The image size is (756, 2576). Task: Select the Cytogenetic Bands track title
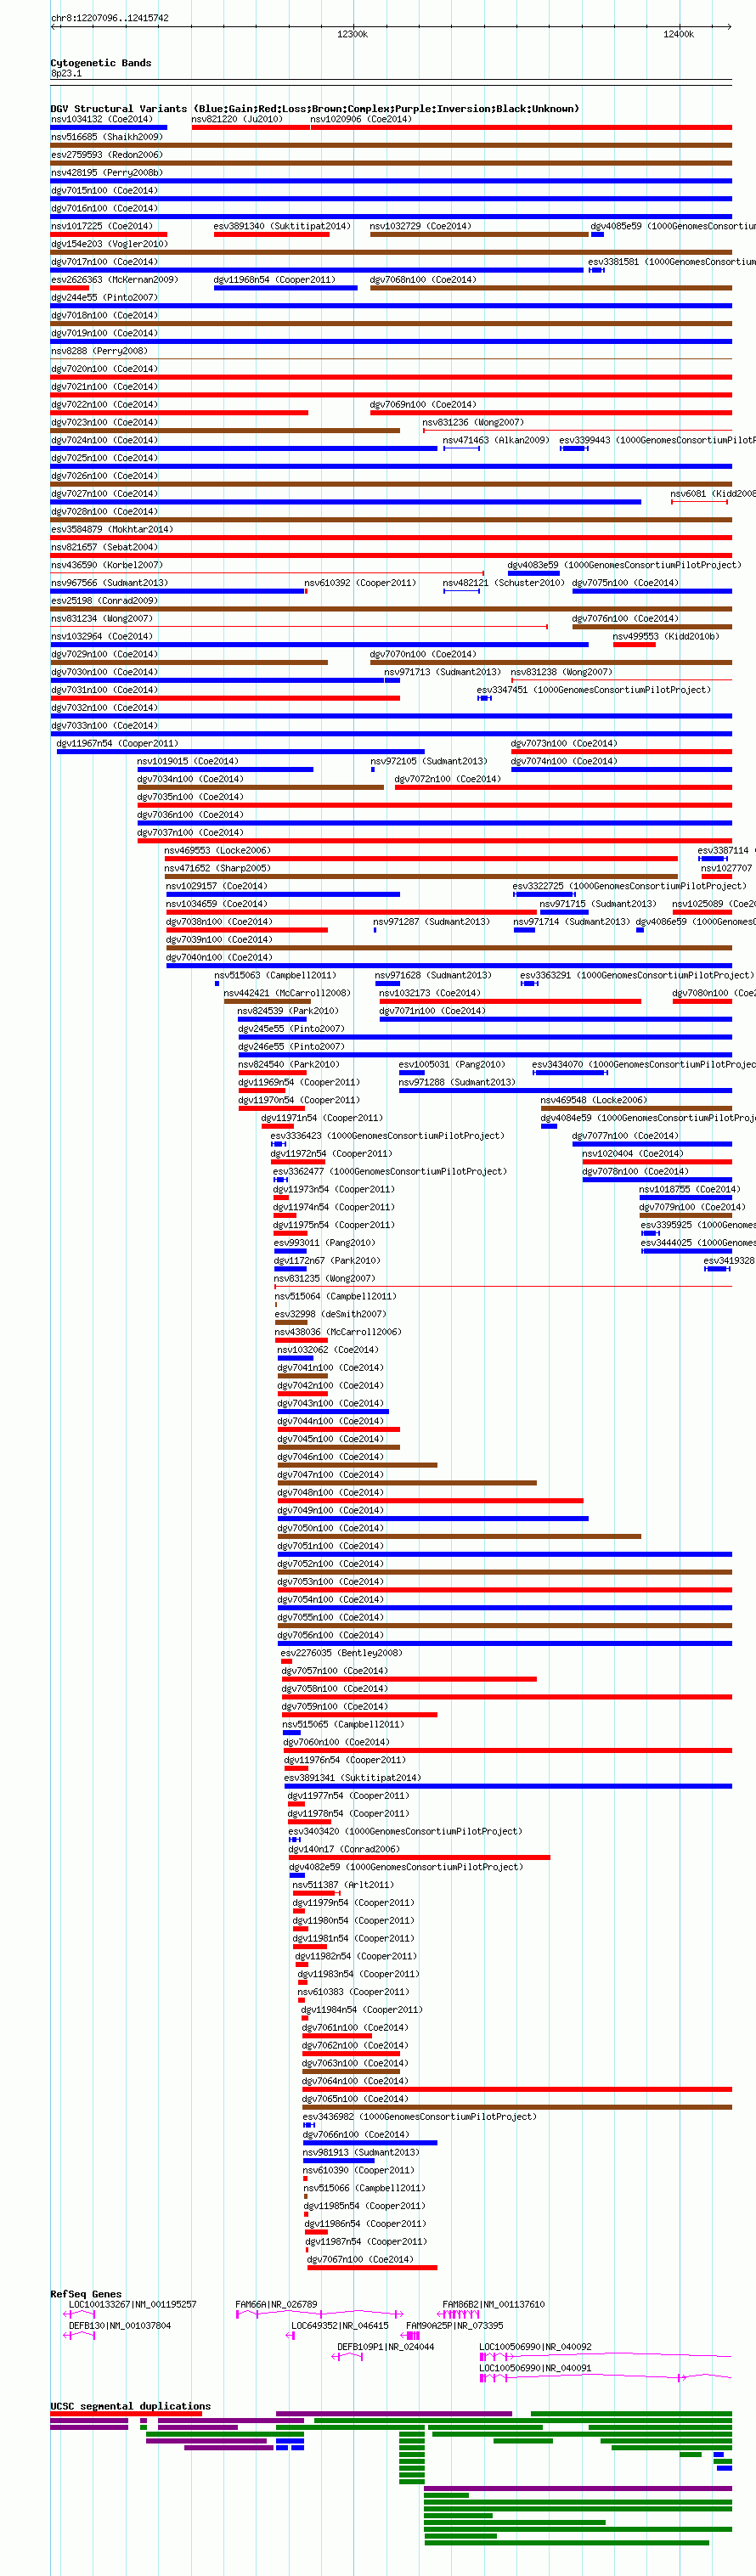pos(101,63)
